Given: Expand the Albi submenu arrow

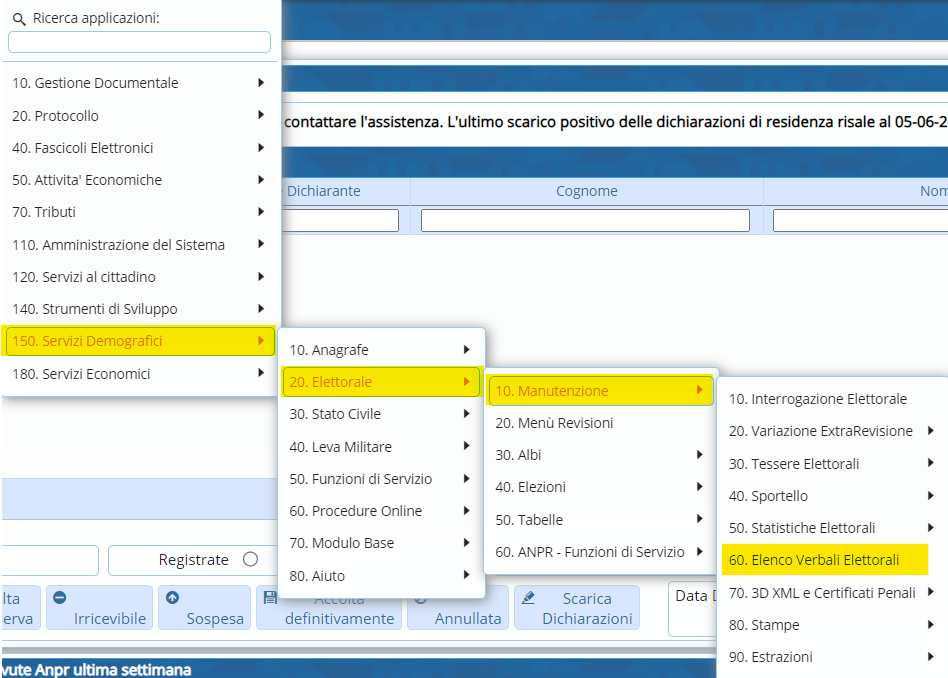Looking at the screenshot, I should click(699, 455).
